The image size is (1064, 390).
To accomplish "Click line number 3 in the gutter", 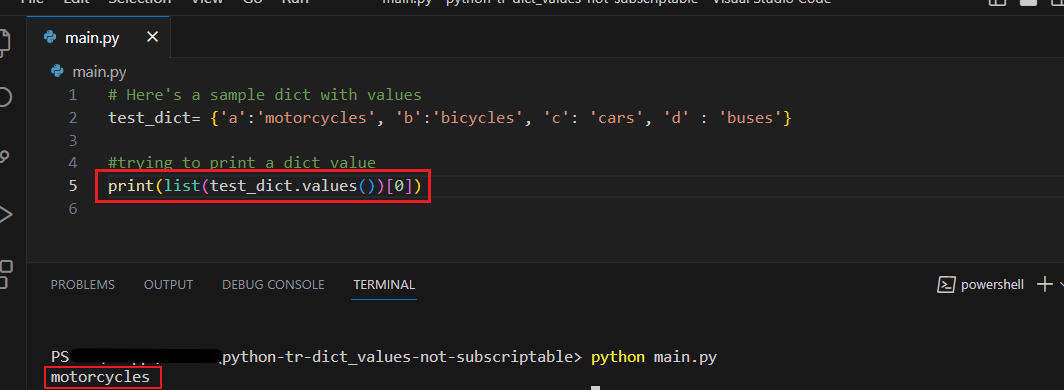I will (73, 140).
